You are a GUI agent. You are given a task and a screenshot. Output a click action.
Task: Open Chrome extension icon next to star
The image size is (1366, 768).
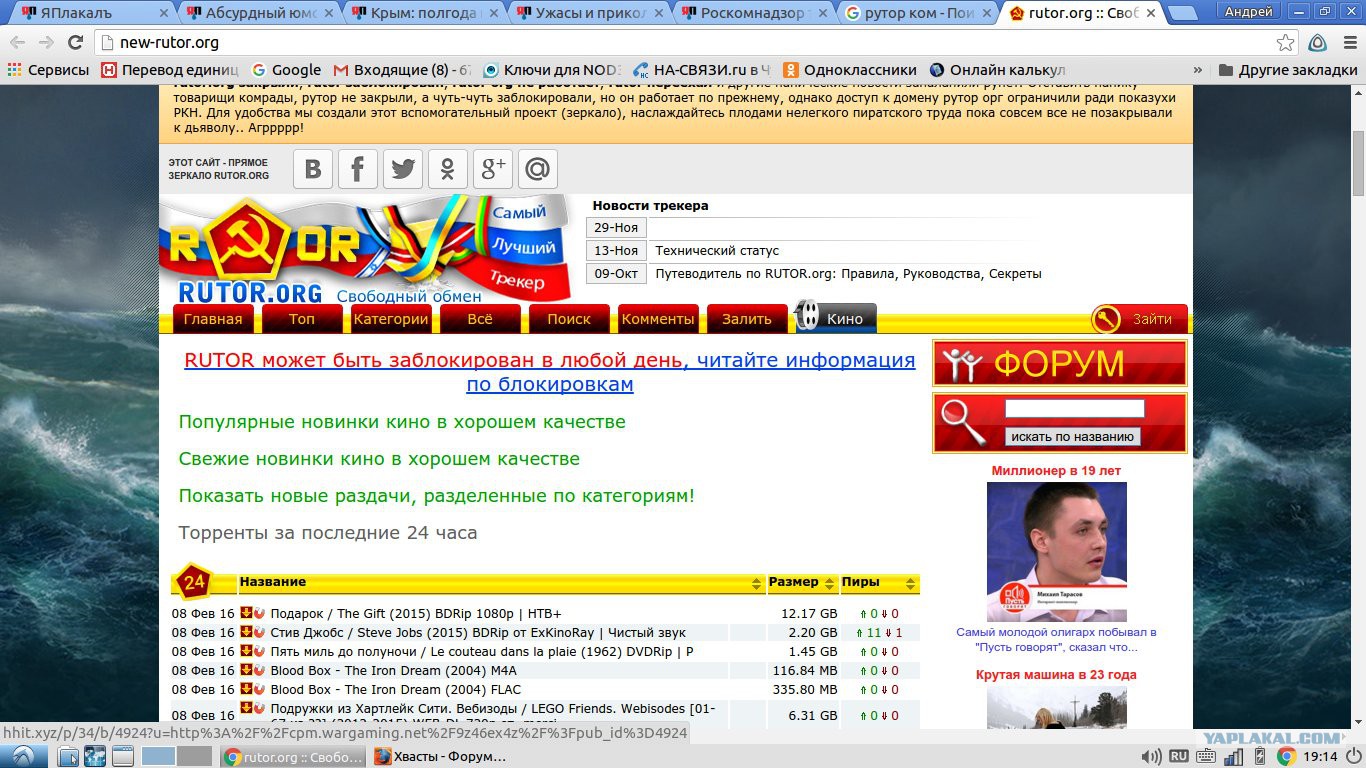pyautogui.click(x=1318, y=43)
